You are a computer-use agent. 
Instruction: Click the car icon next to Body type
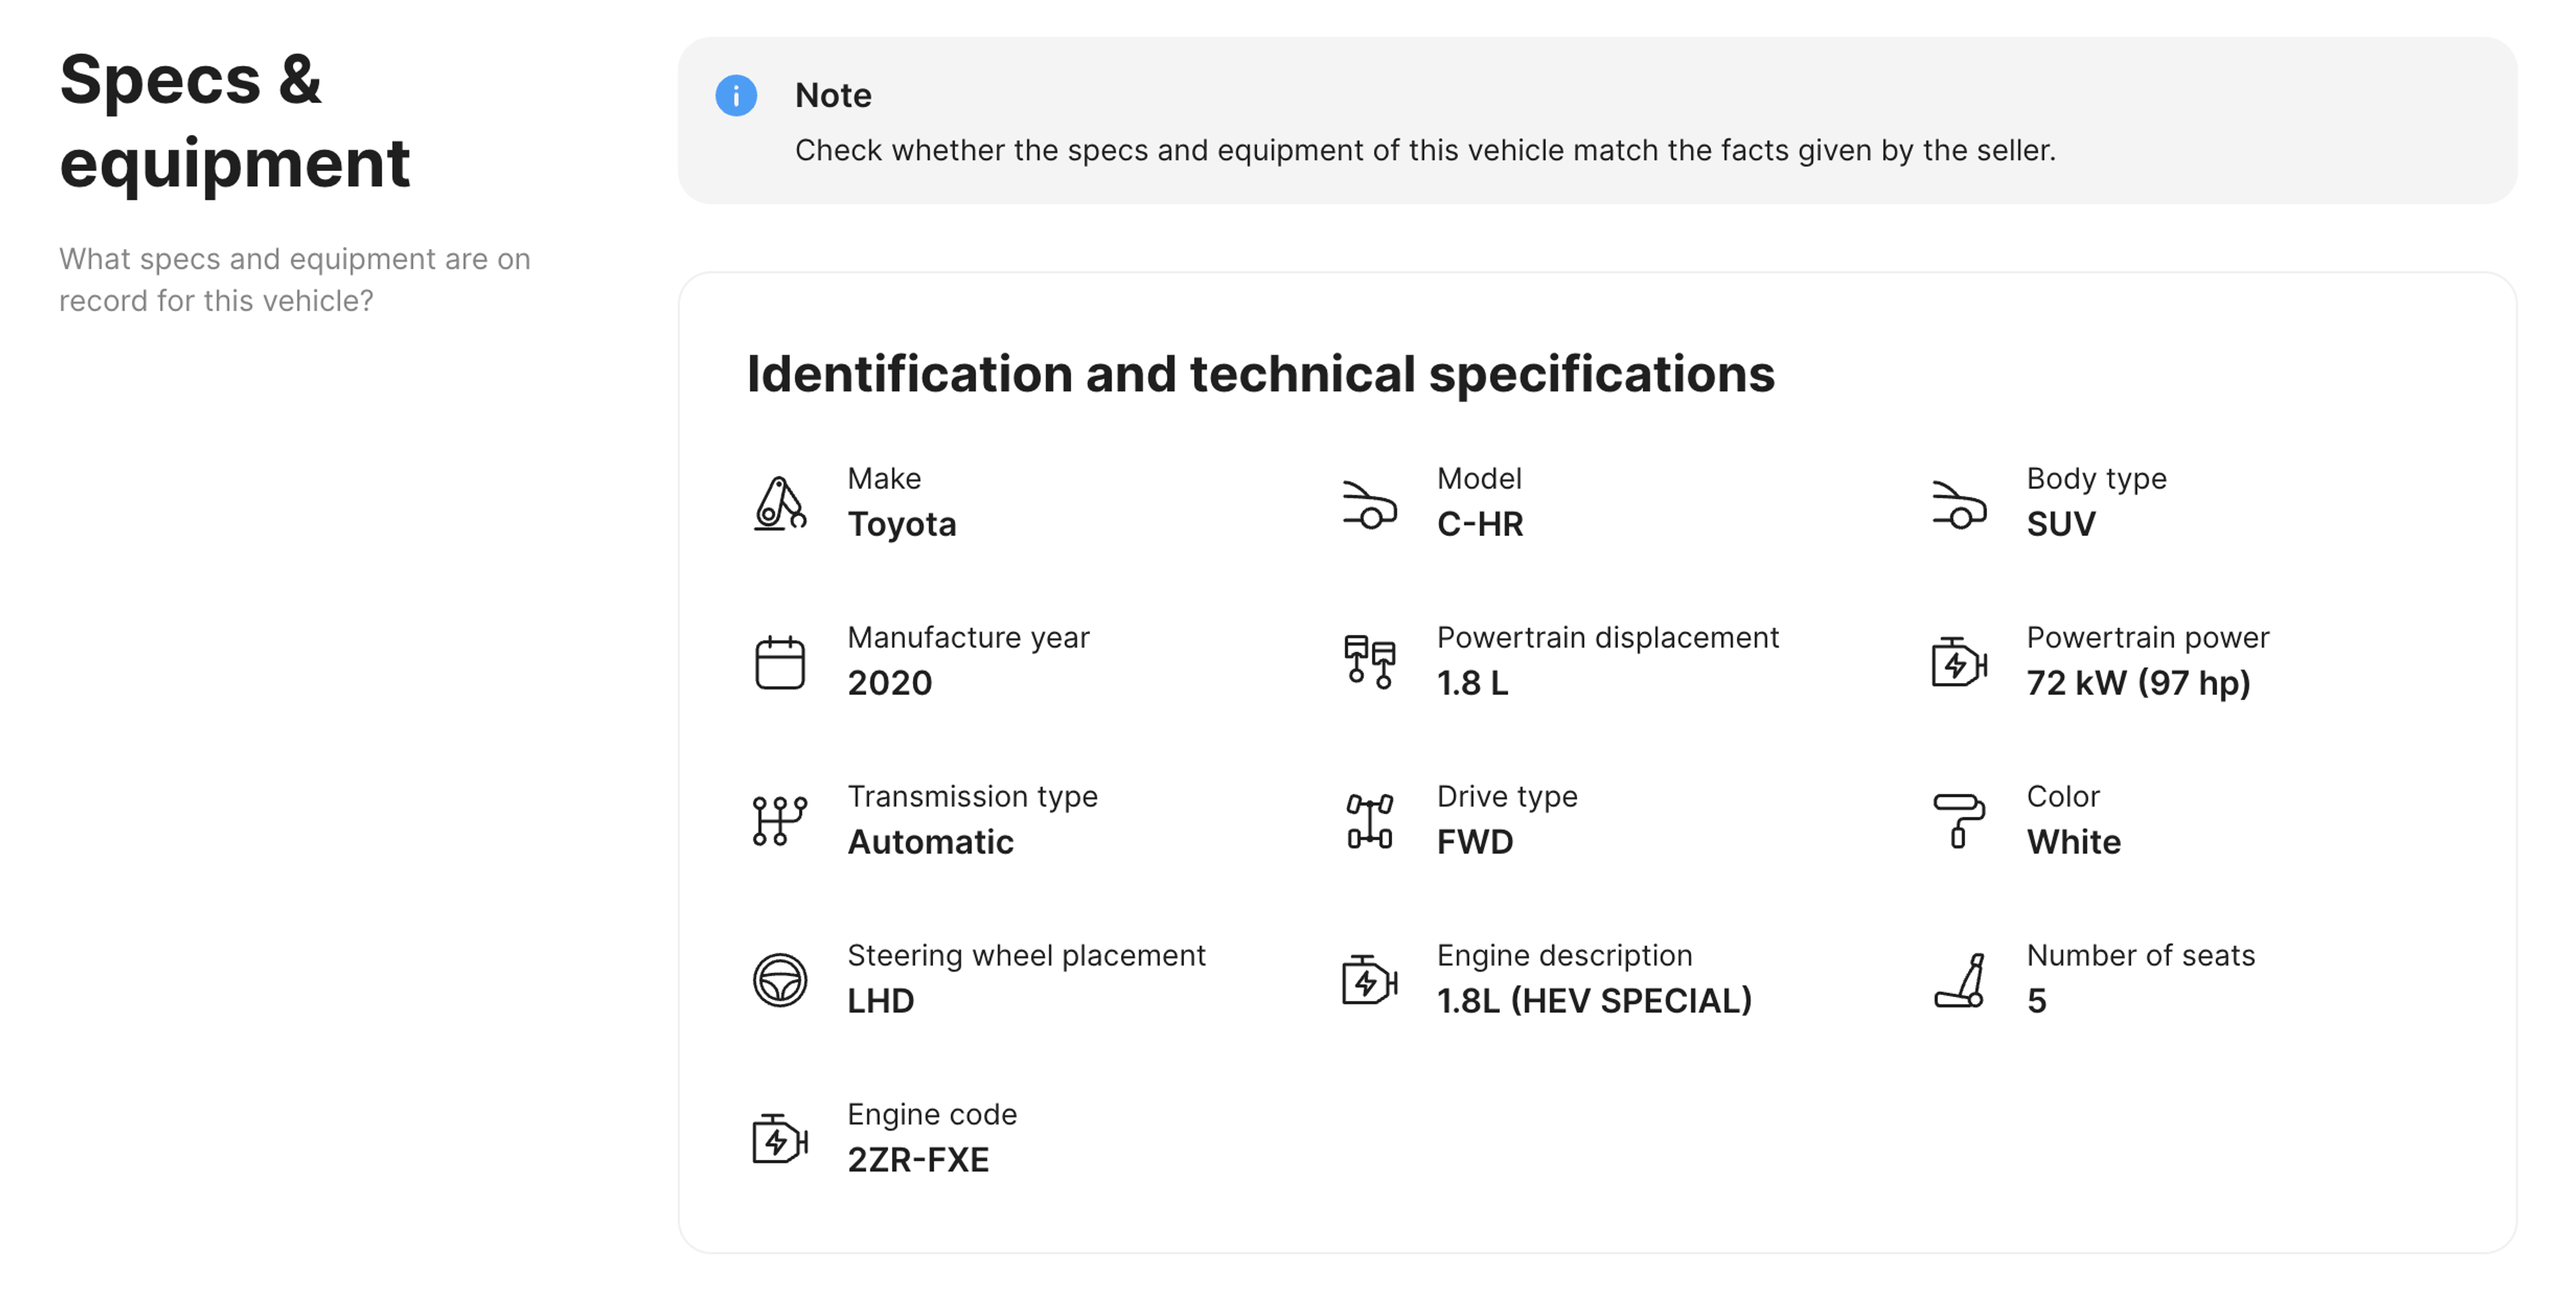coord(1958,504)
